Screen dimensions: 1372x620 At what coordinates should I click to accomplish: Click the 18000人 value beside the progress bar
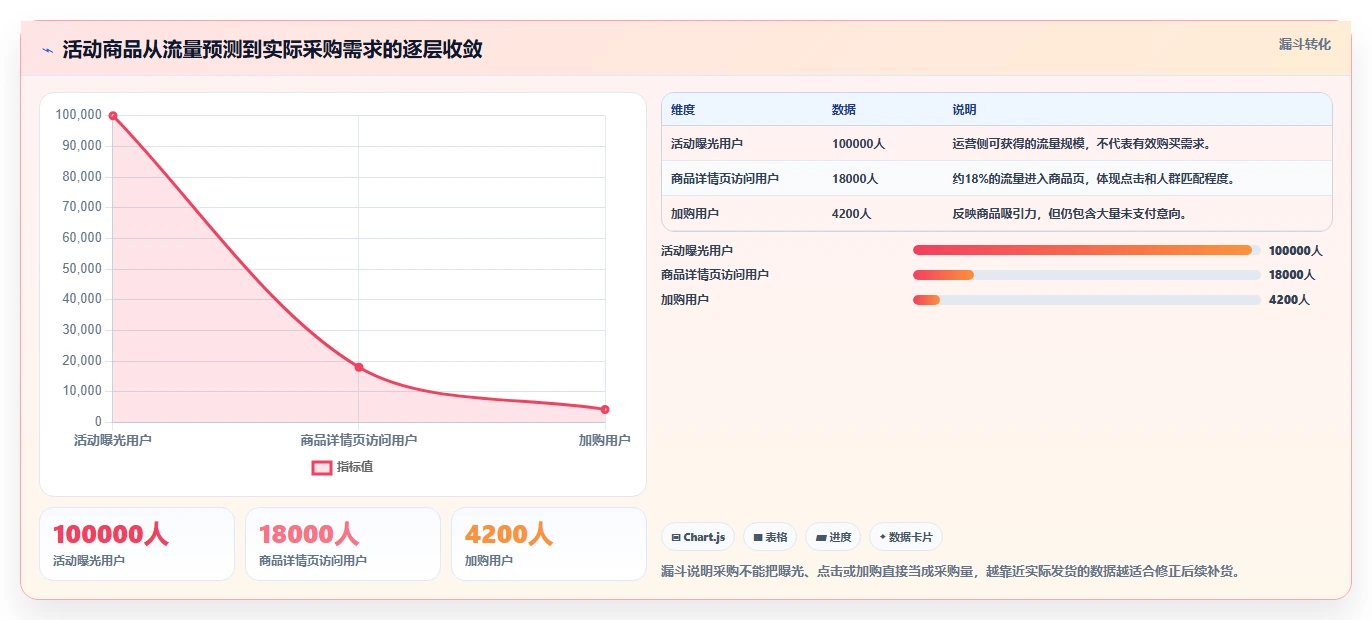click(x=1292, y=275)
